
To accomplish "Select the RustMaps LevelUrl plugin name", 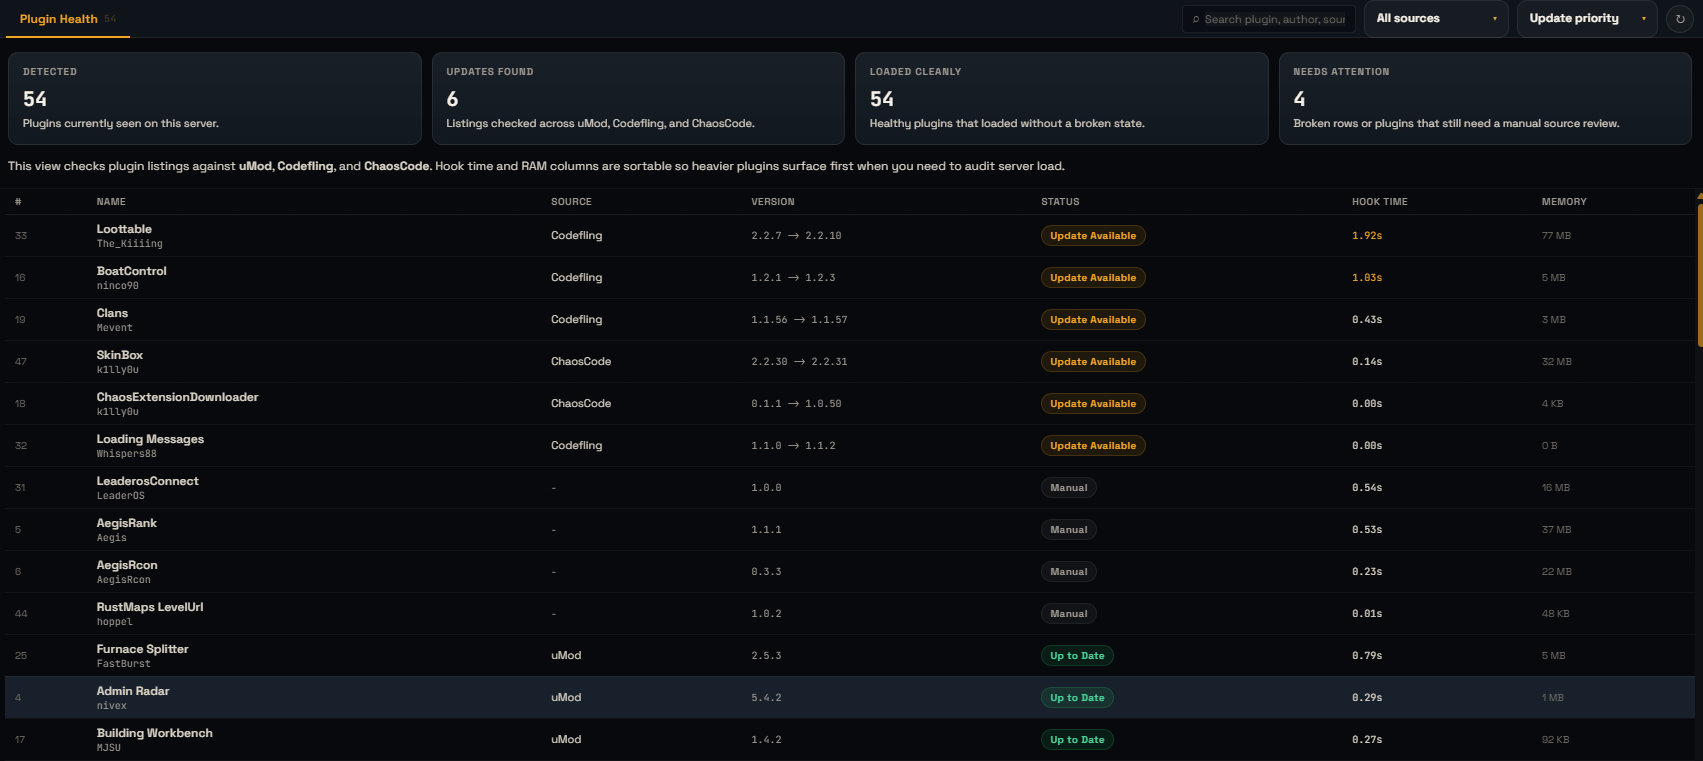I will (150, 607).
